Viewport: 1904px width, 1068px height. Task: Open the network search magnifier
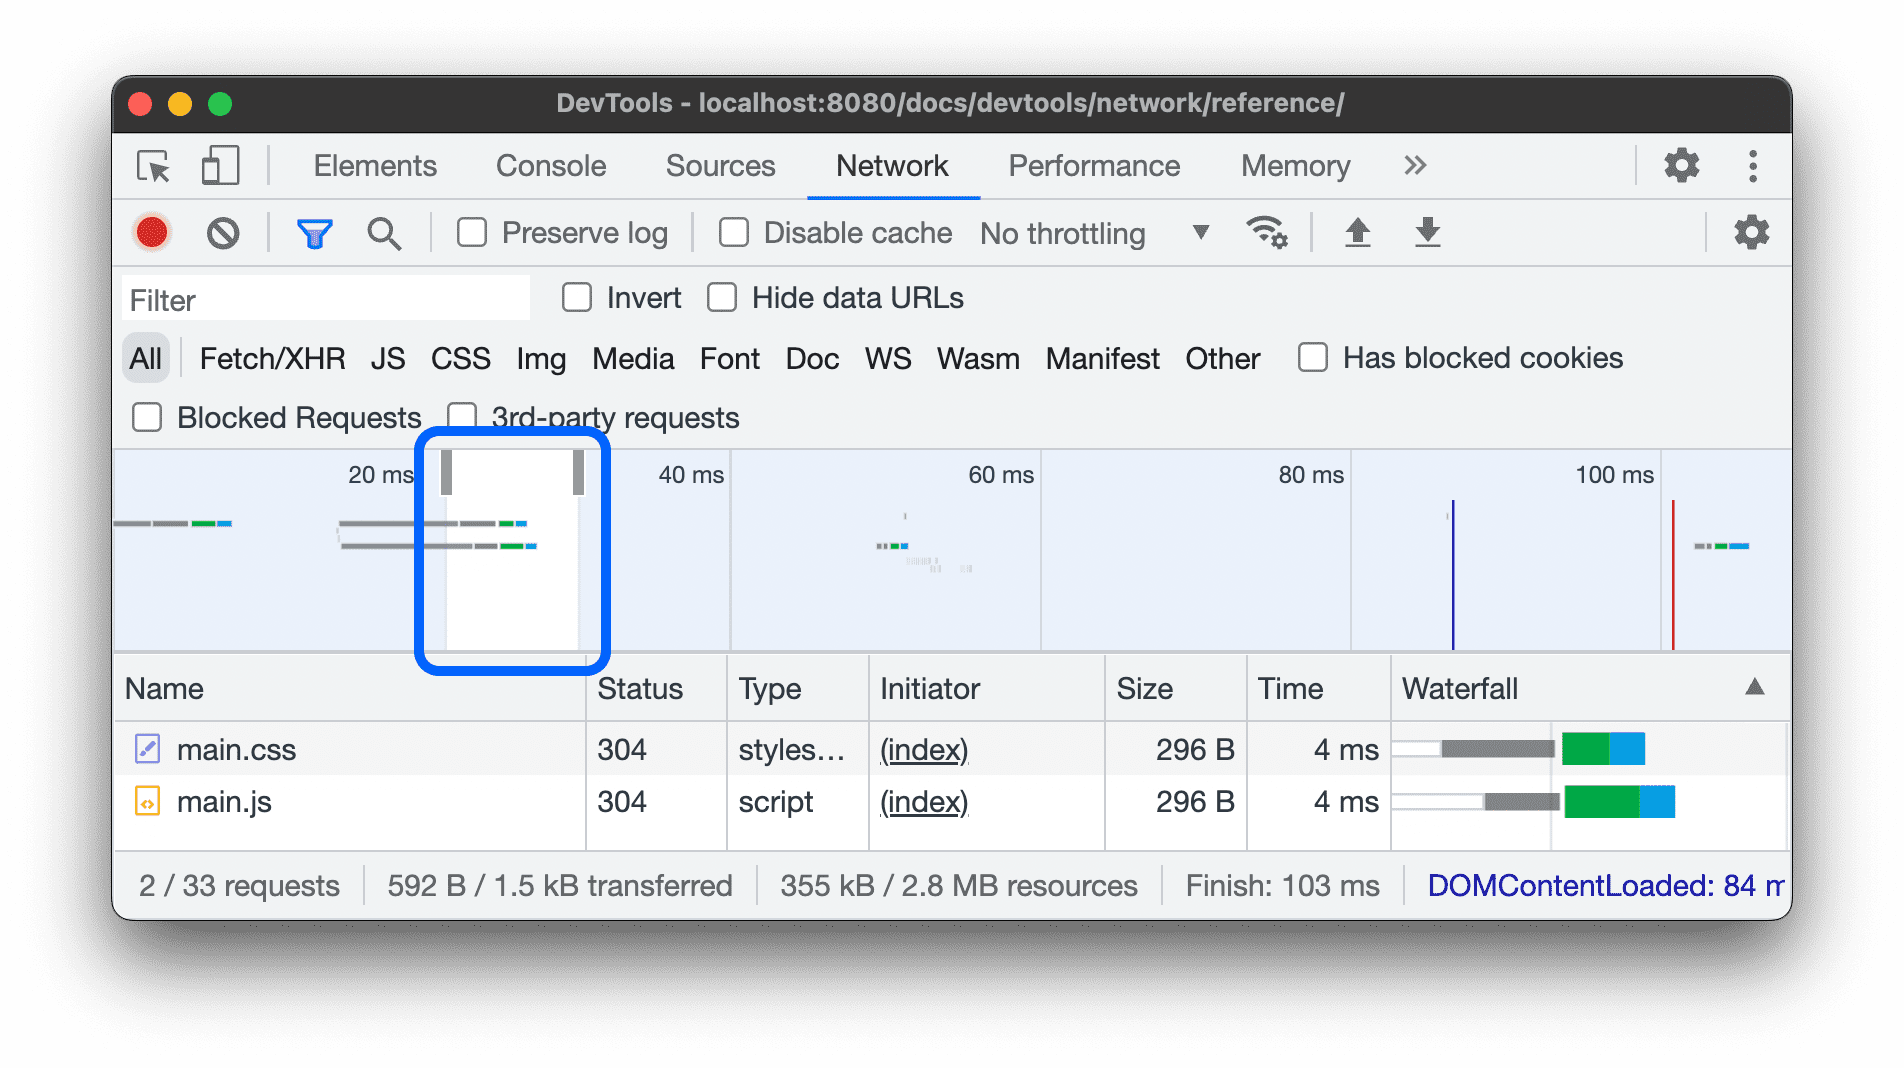(x=384, y=233)
